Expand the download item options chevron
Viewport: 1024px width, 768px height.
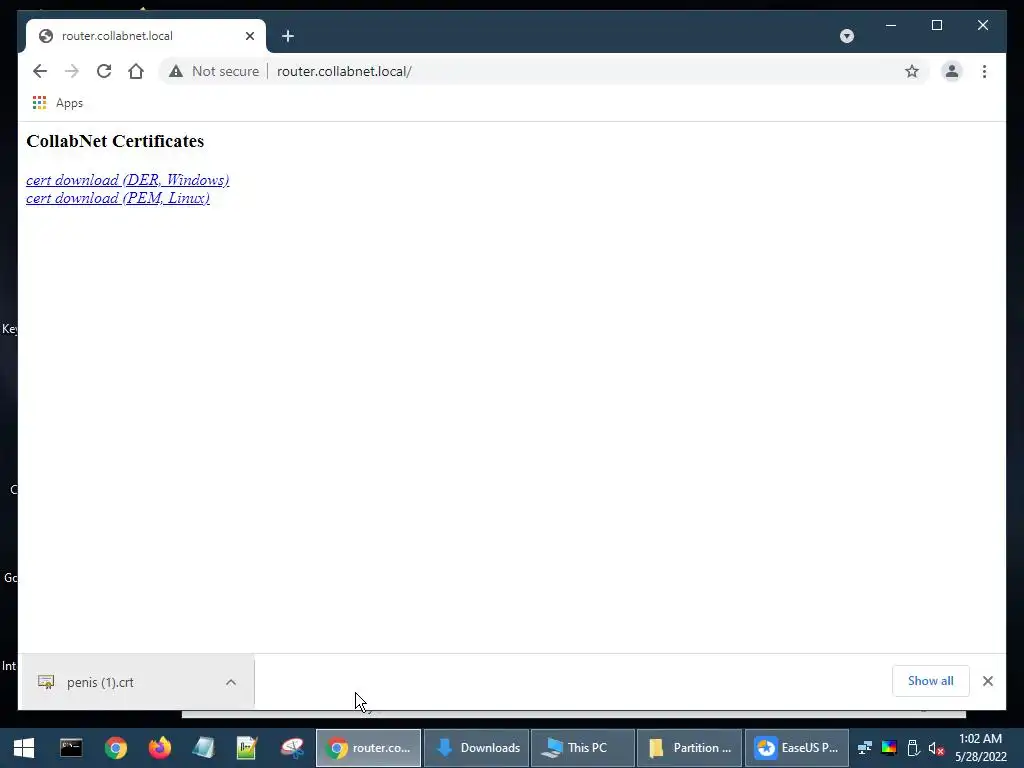[231, 682]
